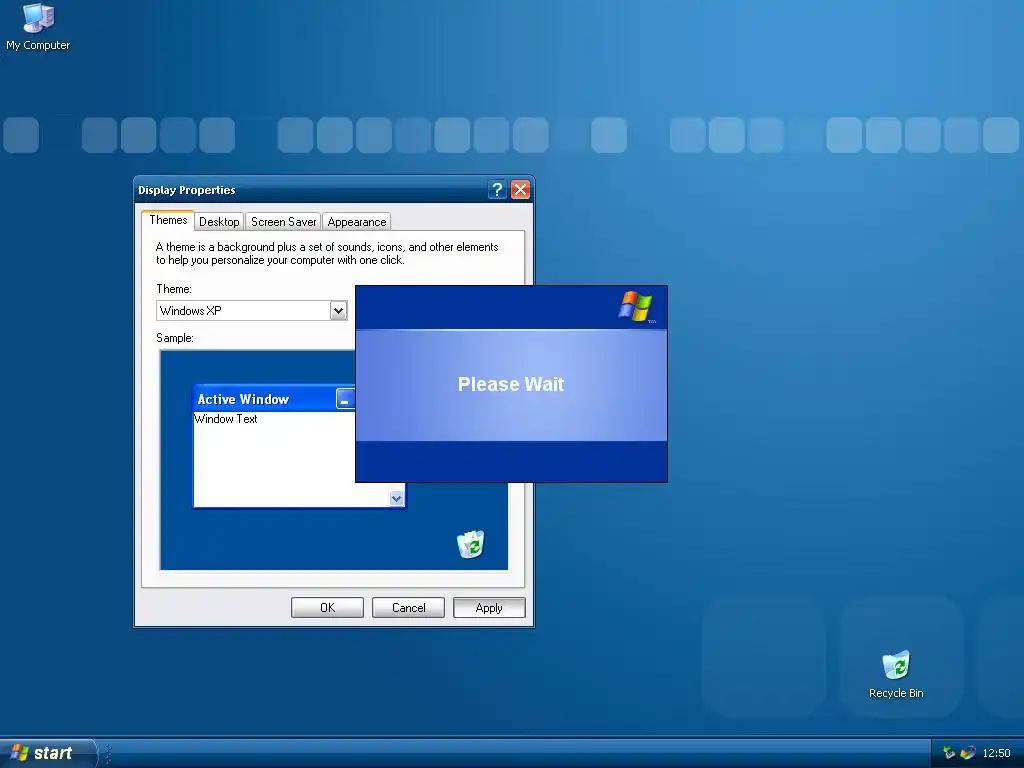The width and height of the screenshot is (1024, 768).
Task: Click the Please Wait message text
Action: (511, 384)
